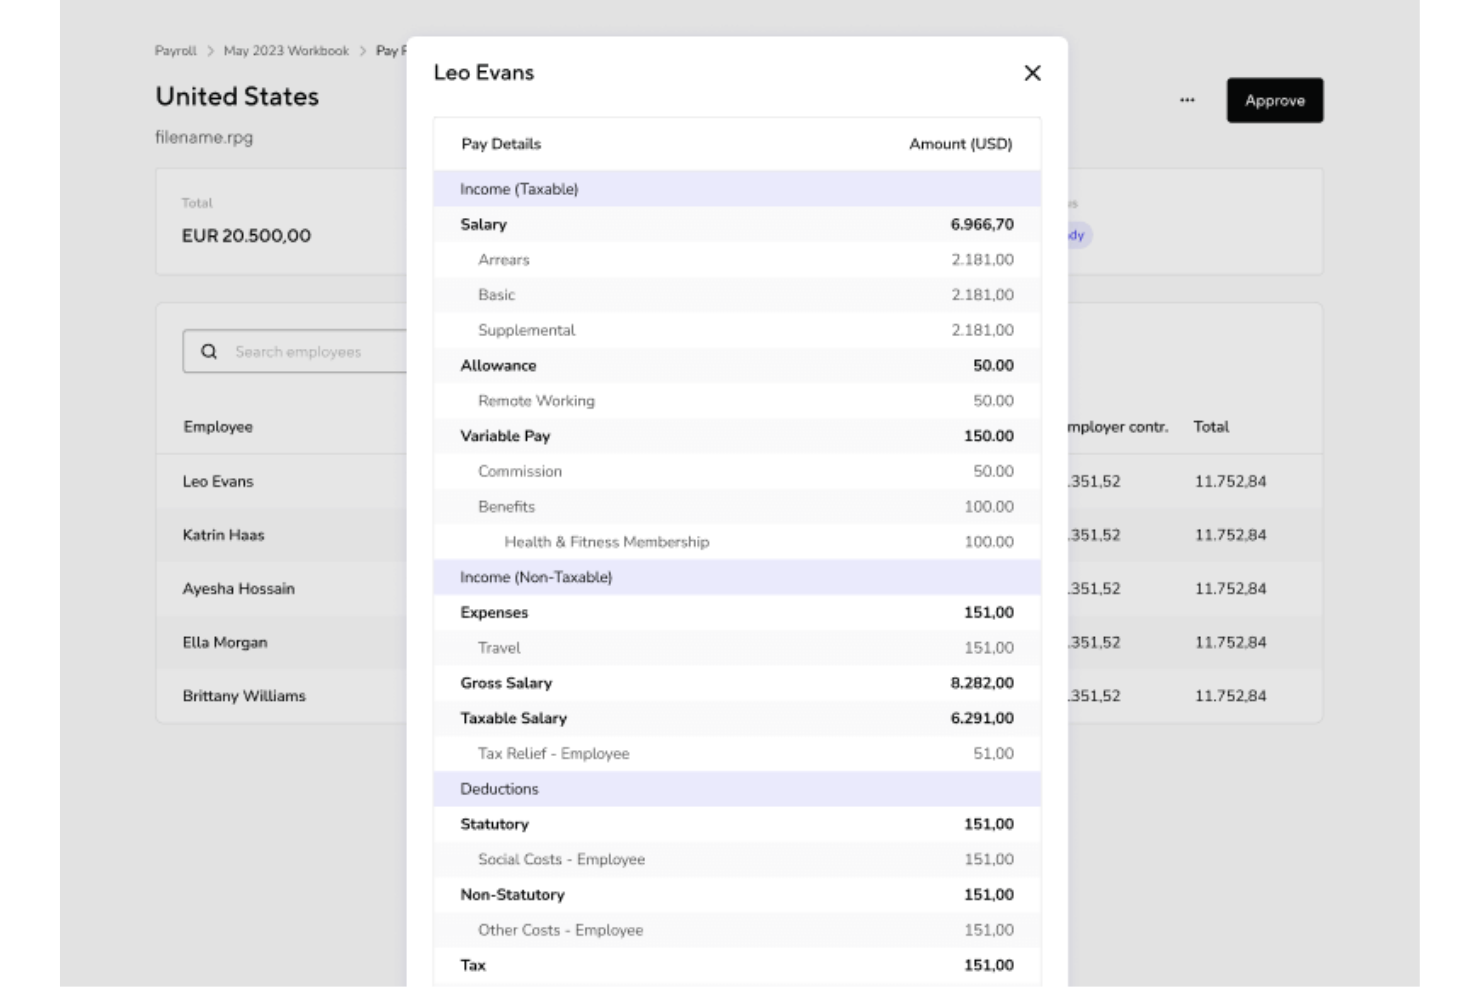Close the Leo Evans pay details dialog
The width and height of the screenshot is (1480, 987).
click(x=1032, y=73)
